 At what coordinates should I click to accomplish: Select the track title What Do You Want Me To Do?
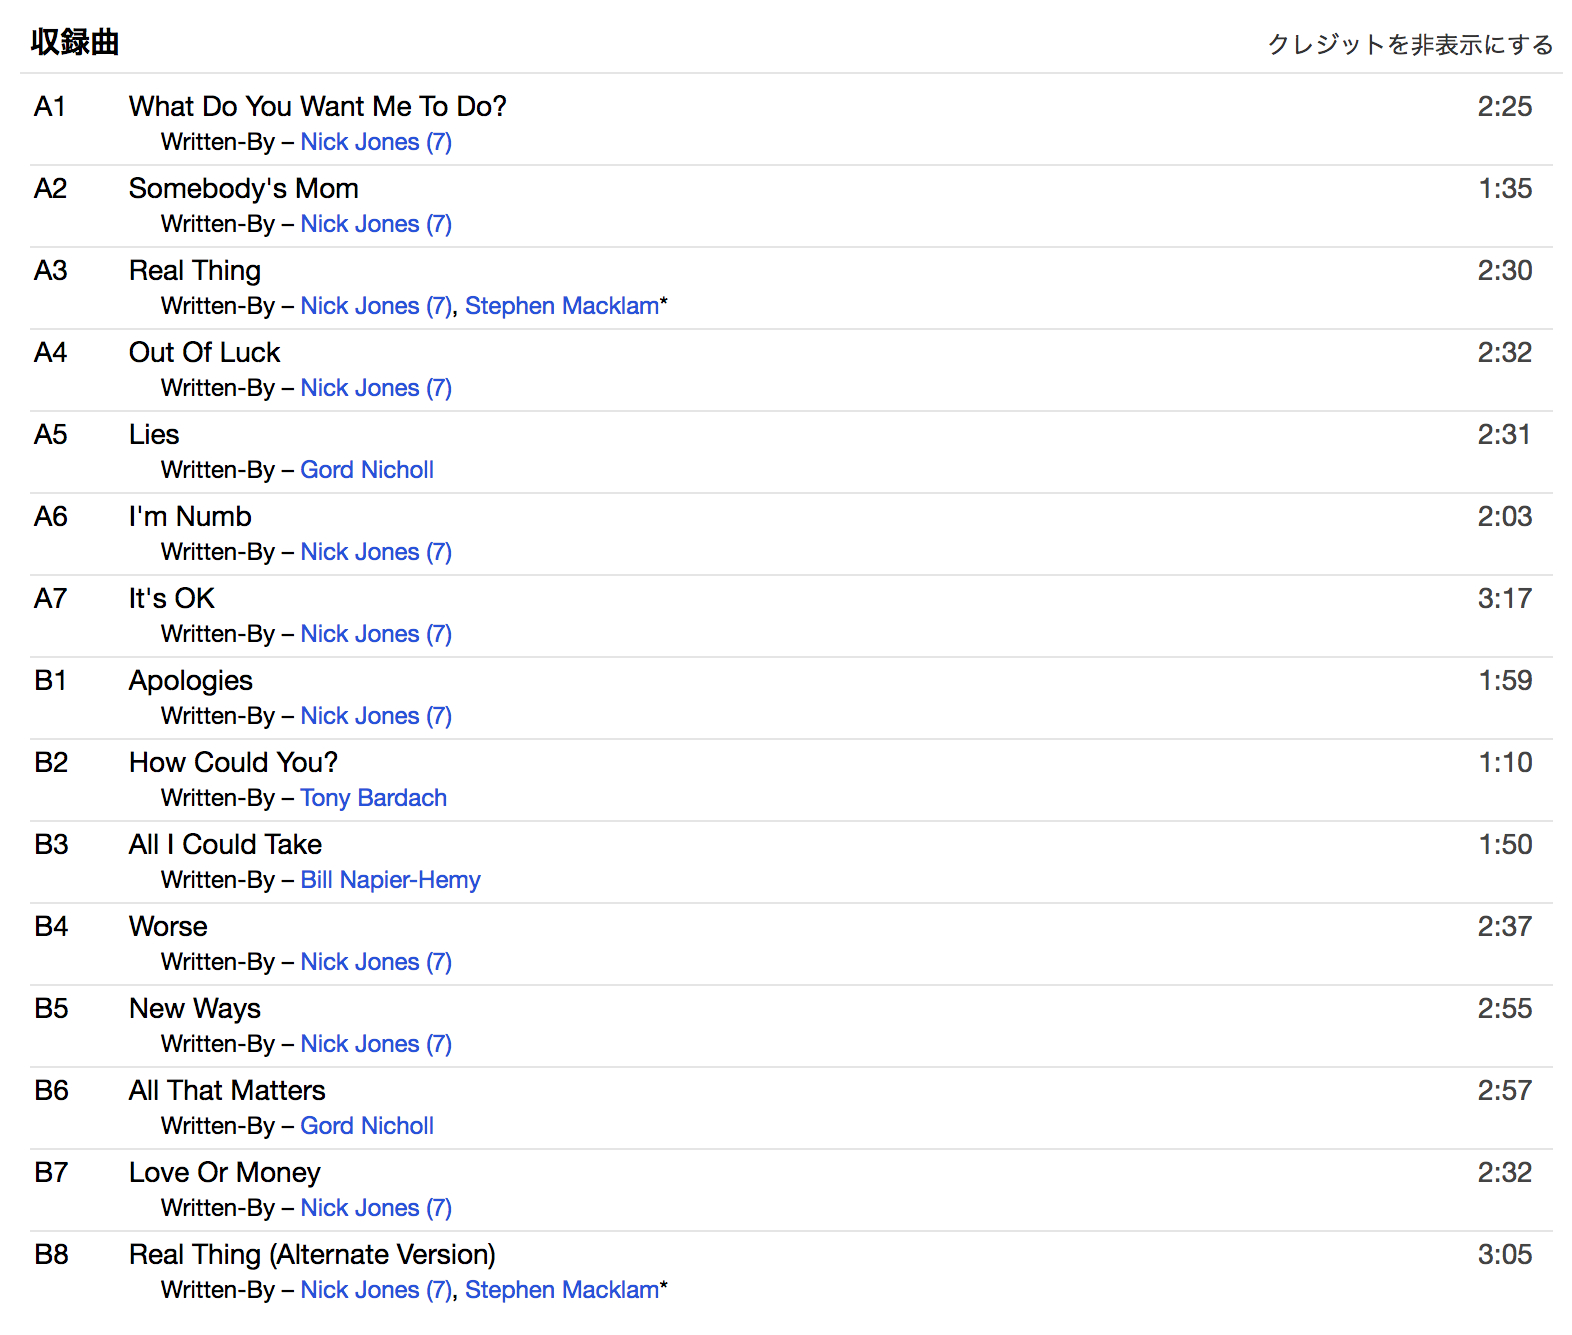coord(317,106)
